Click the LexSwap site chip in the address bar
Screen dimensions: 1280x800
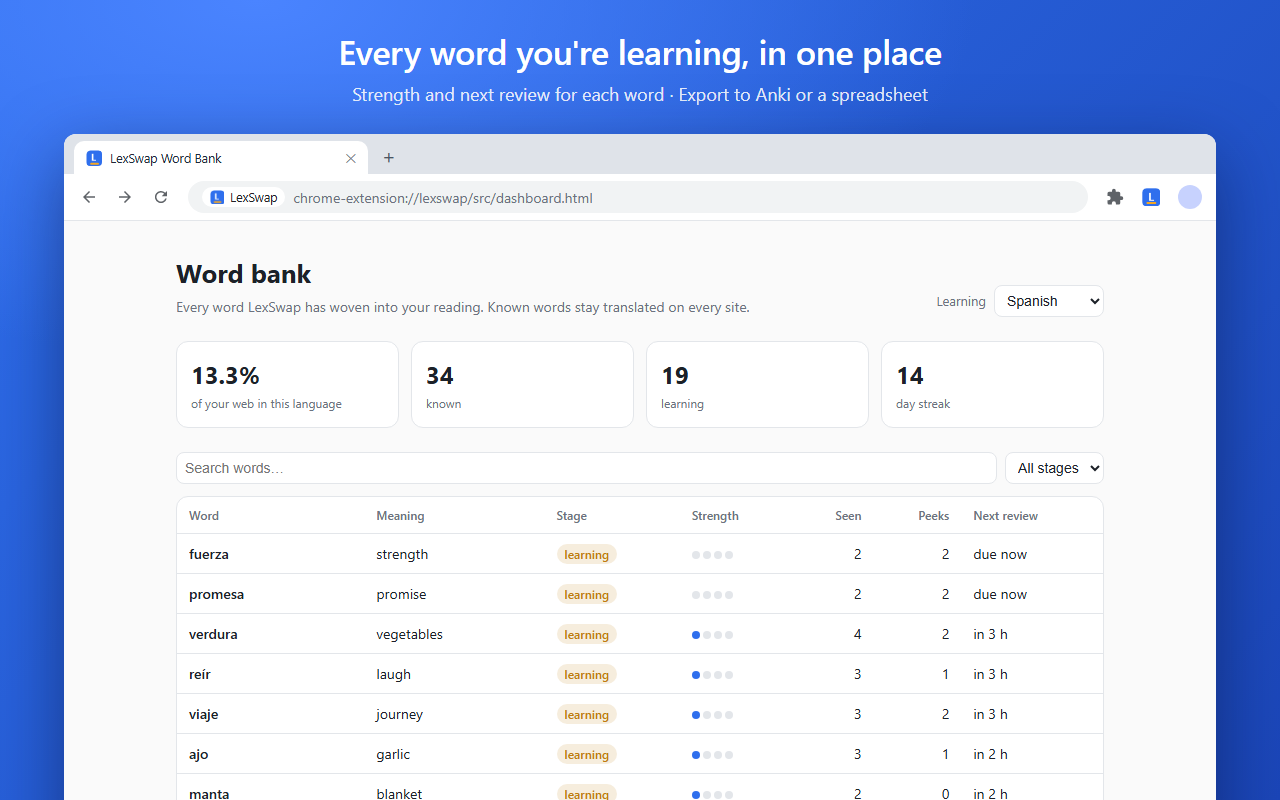pyautogui.click(x=244, y=197)
